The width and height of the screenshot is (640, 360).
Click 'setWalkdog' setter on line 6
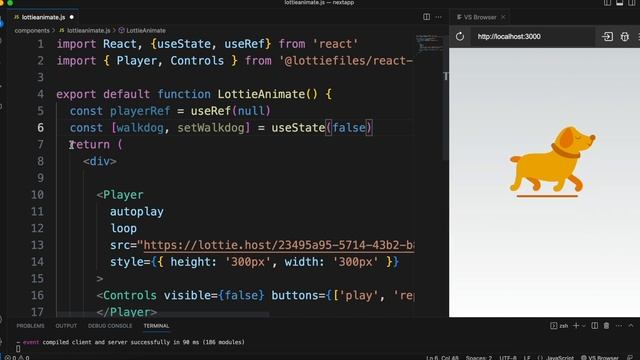pyautogui.click(x=211, y=128)
